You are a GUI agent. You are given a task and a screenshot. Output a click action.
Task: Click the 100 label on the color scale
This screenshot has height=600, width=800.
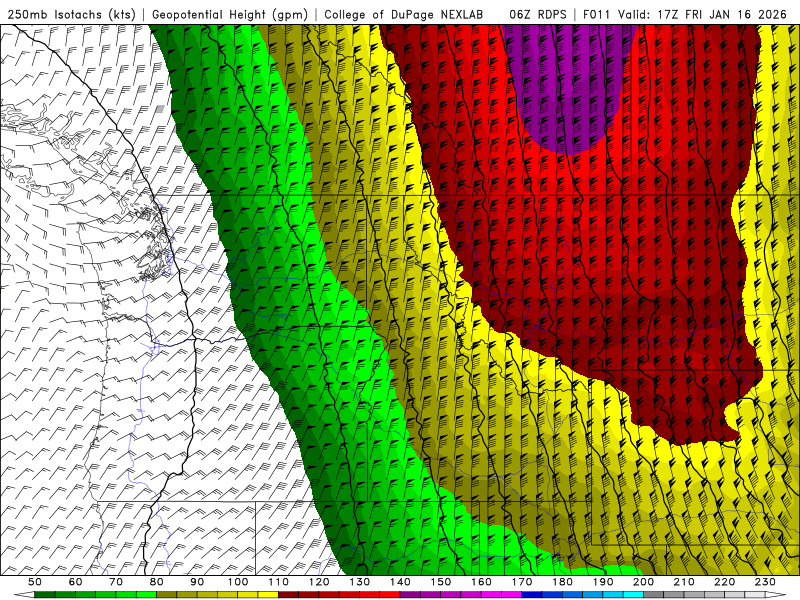238,582
